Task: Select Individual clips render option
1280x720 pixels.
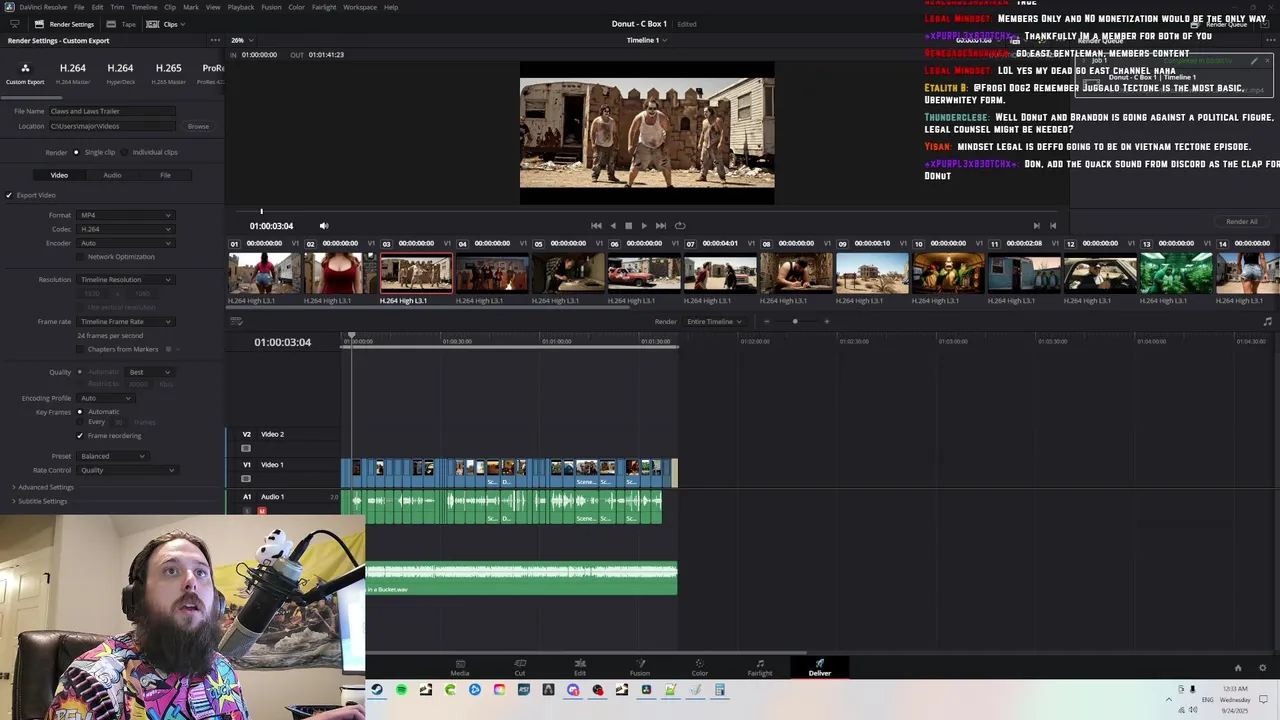Action: tap(150, 152)
